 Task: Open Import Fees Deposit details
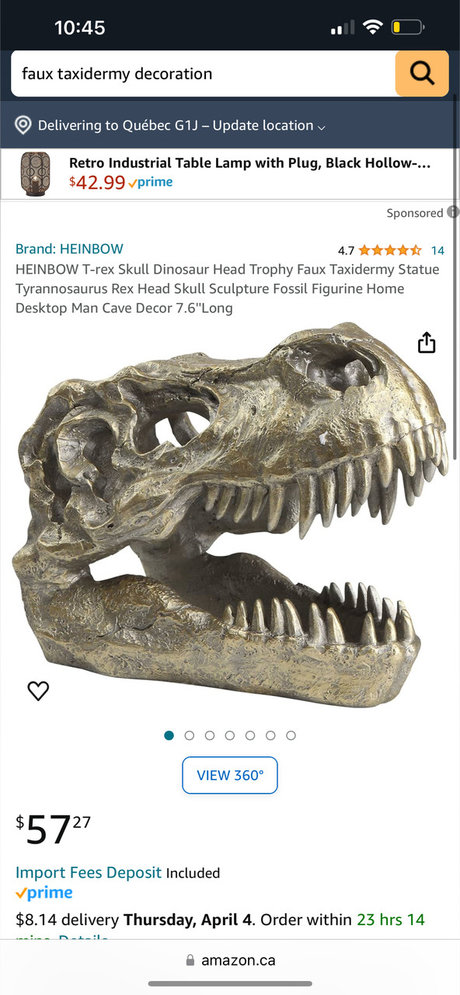88,873
